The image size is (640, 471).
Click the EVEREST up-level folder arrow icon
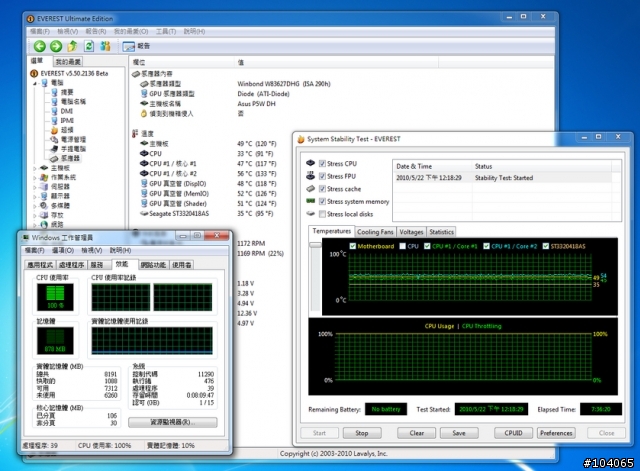(72, 46)
